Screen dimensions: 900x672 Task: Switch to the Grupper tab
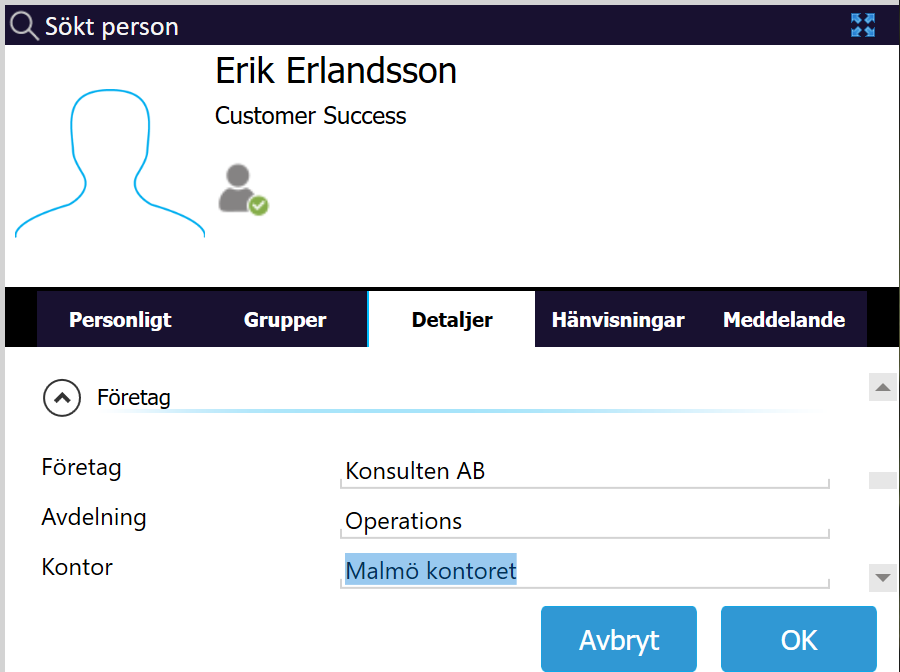(x=285, y=319)
